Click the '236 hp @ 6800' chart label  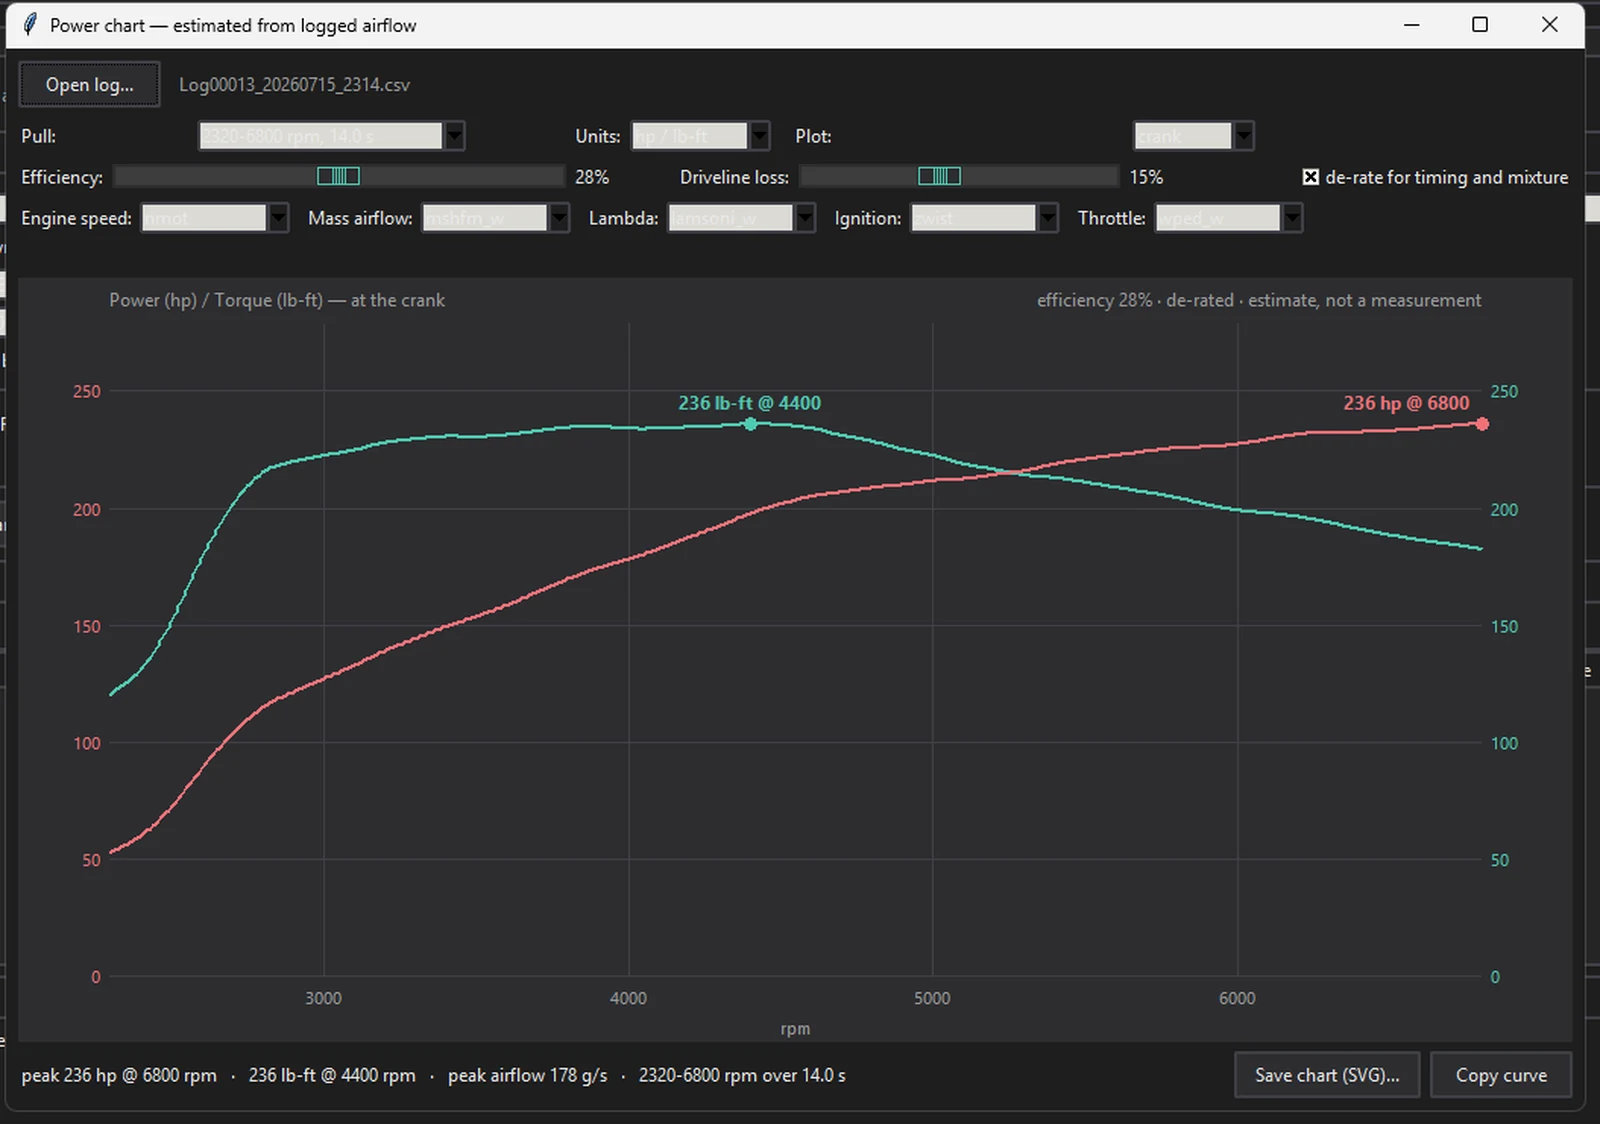click(x=1406, y=403)
